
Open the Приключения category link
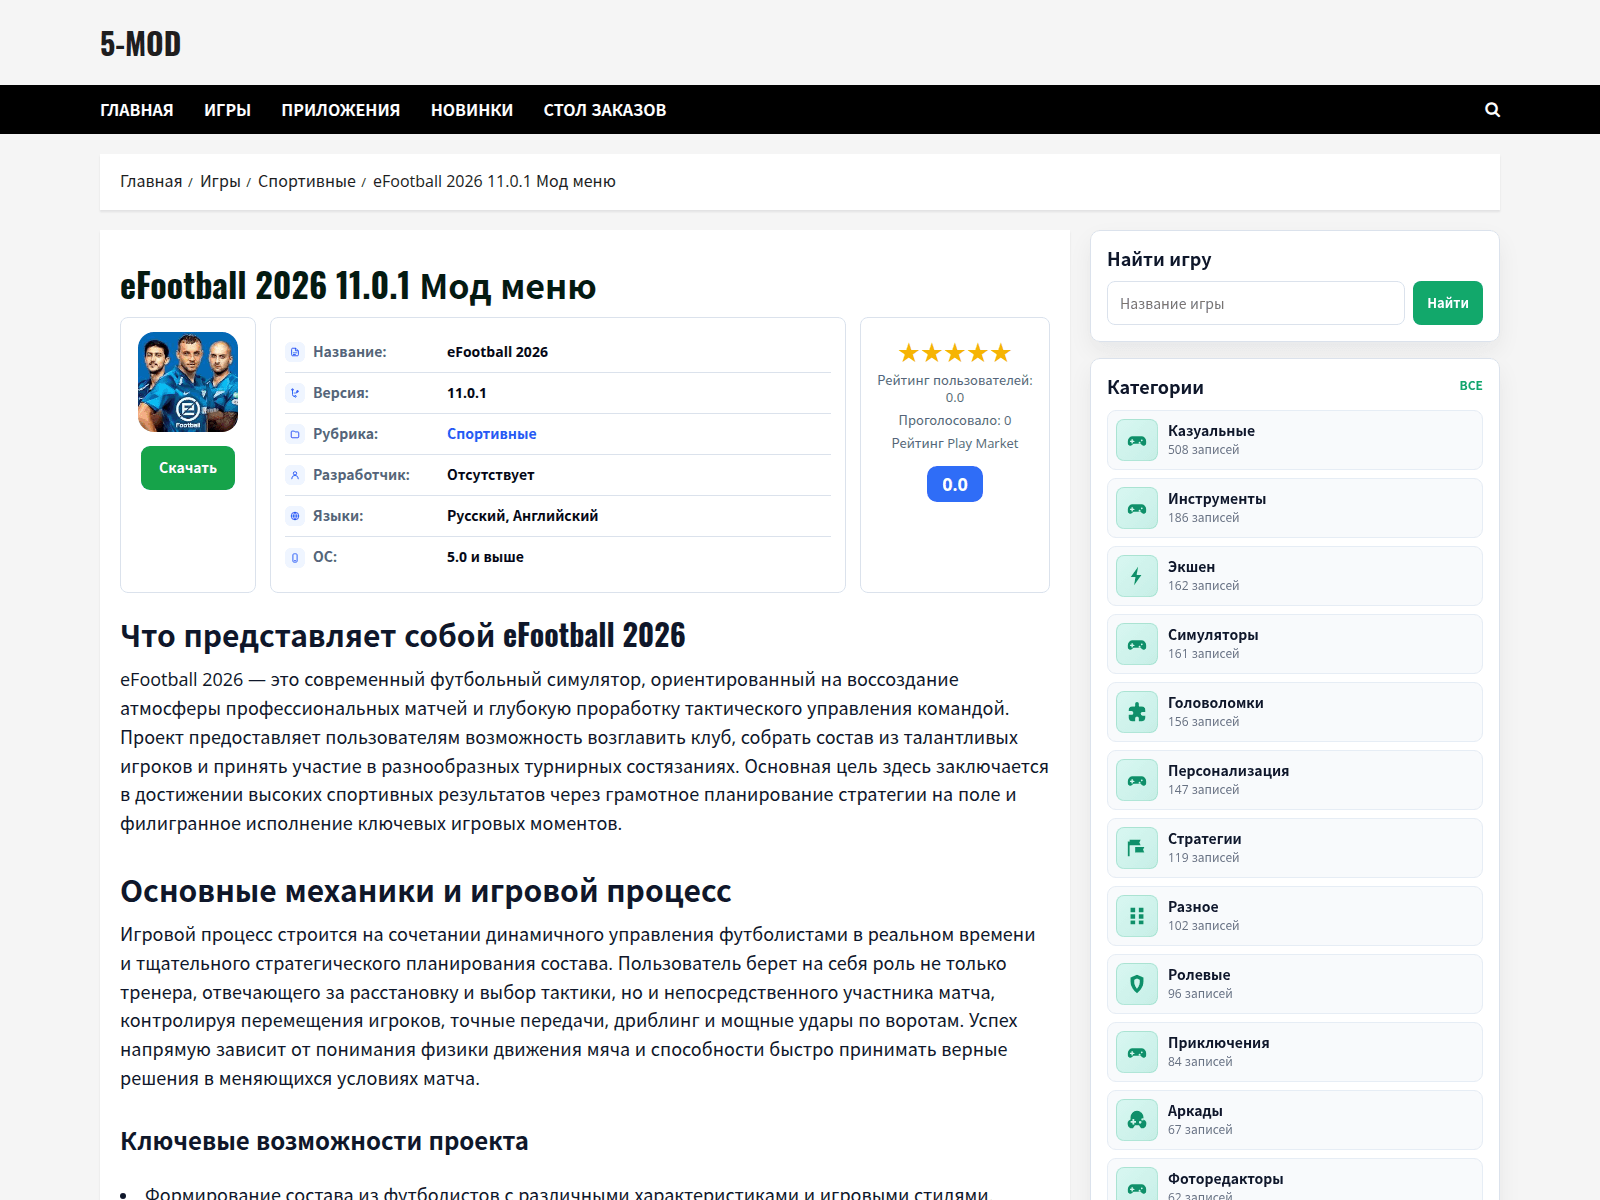pos(1295,1052)
